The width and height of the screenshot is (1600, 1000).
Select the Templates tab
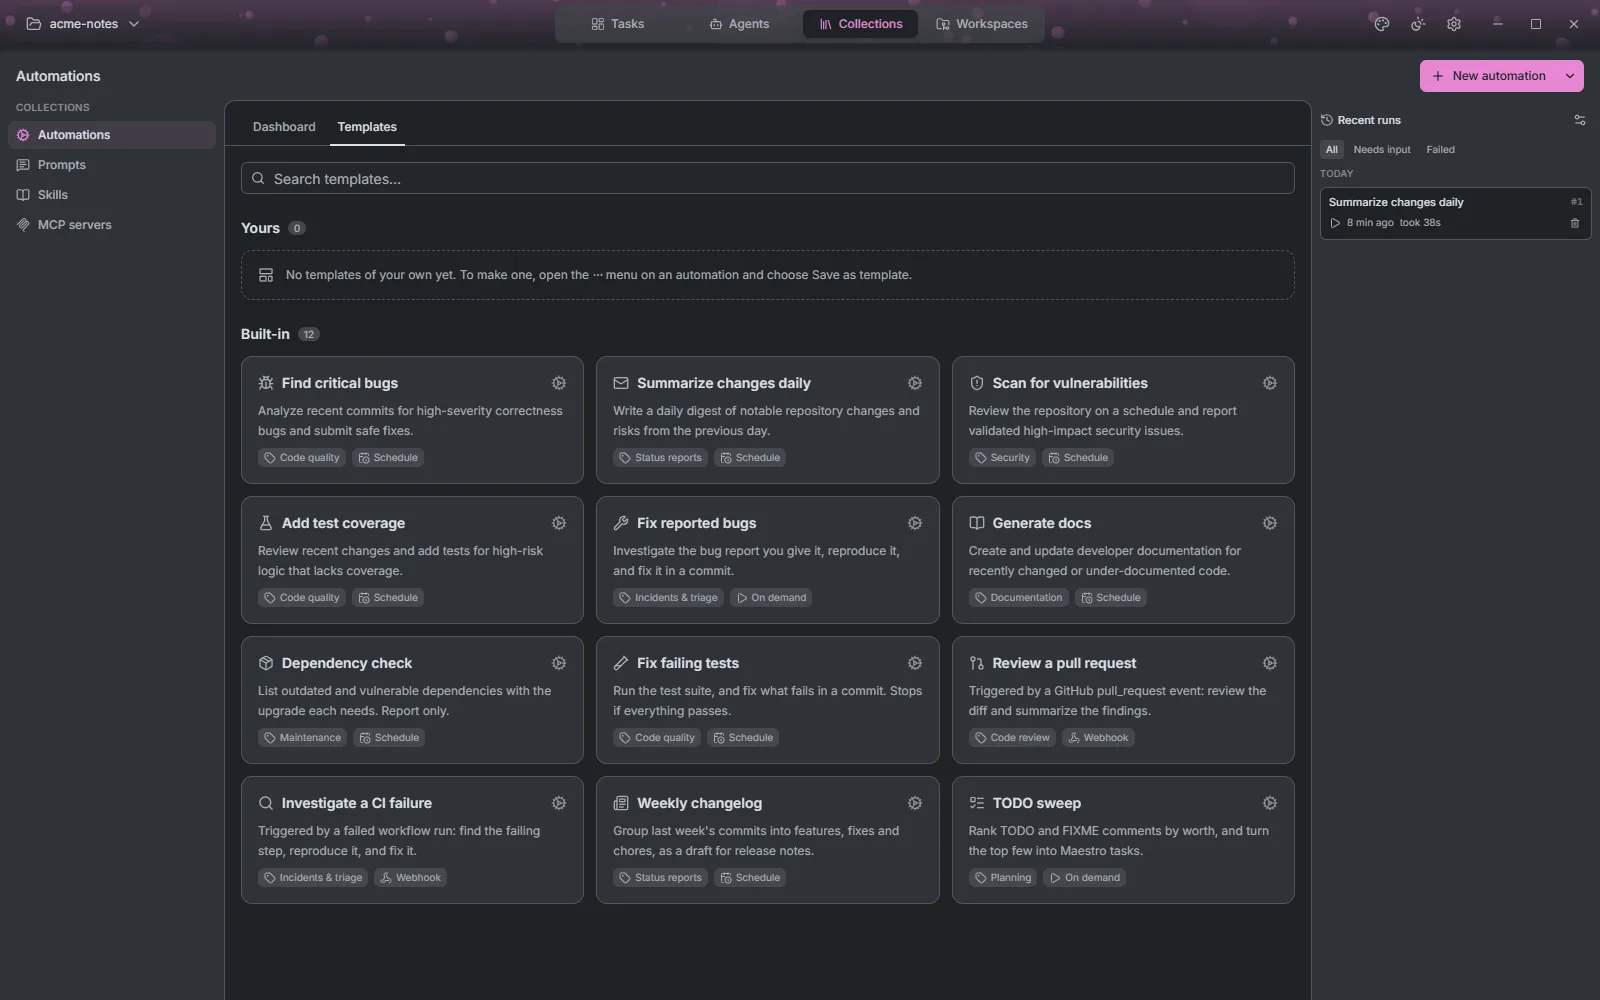click(367, 127)
